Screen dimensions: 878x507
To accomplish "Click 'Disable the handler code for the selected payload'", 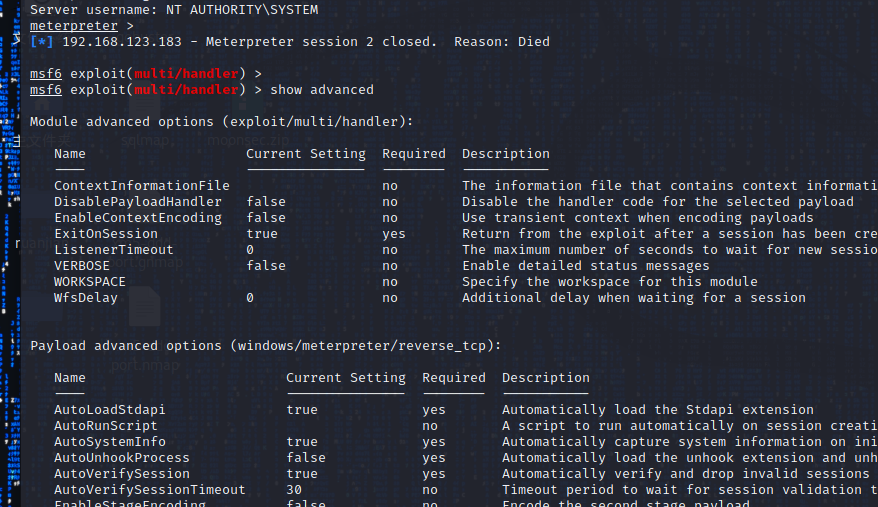I will tap(658, 202).
